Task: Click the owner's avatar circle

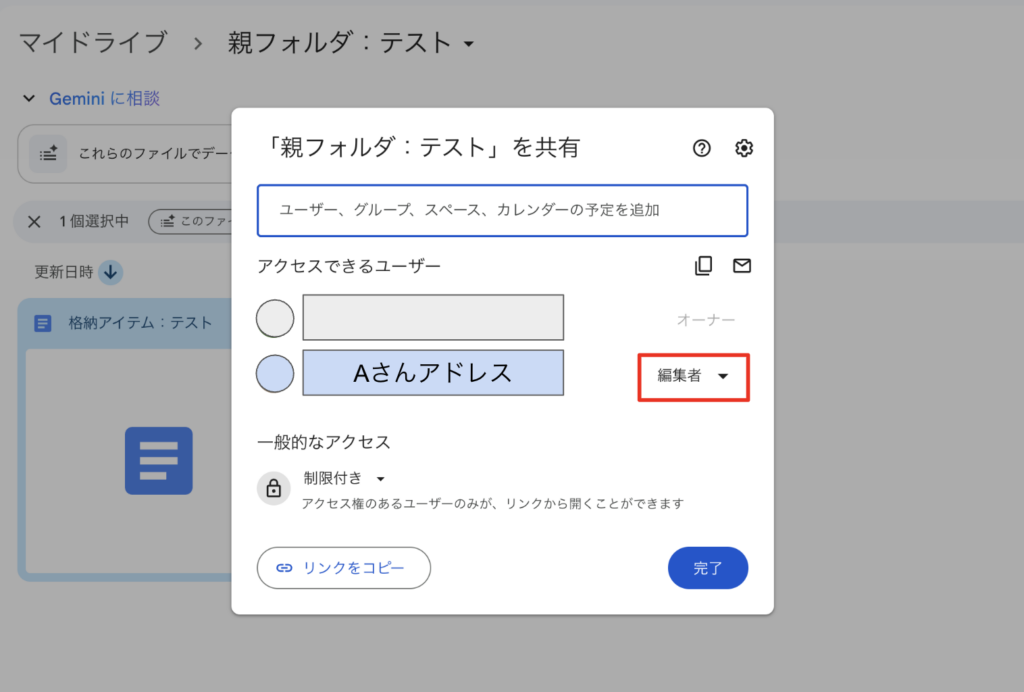Action: (275, 319)
